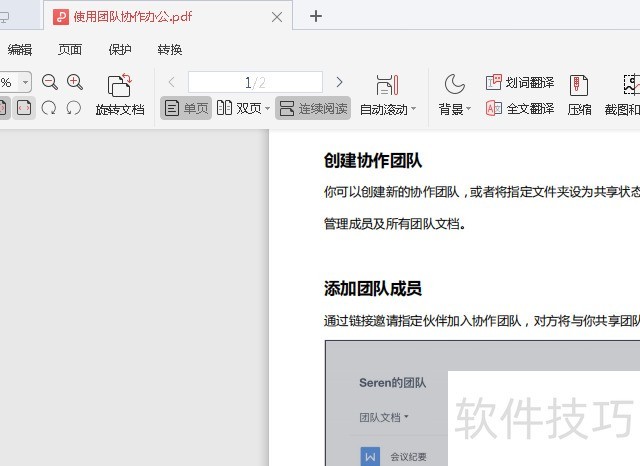Open the zoom percentage dropdown
640x466 pixels.
pyautogui.click(x=25, y=82)
